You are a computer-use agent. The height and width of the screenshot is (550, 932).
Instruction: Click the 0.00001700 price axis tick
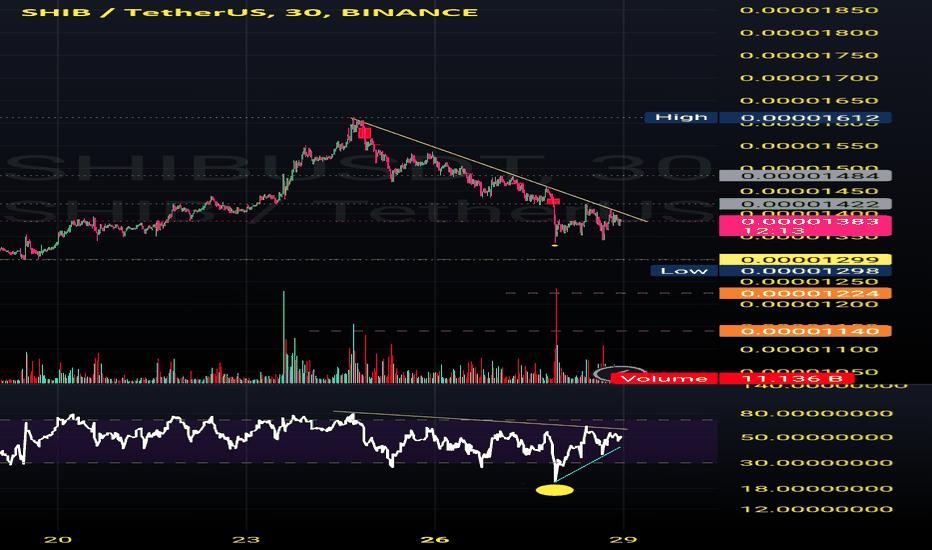pyautogui.click(x=809, y=78)
